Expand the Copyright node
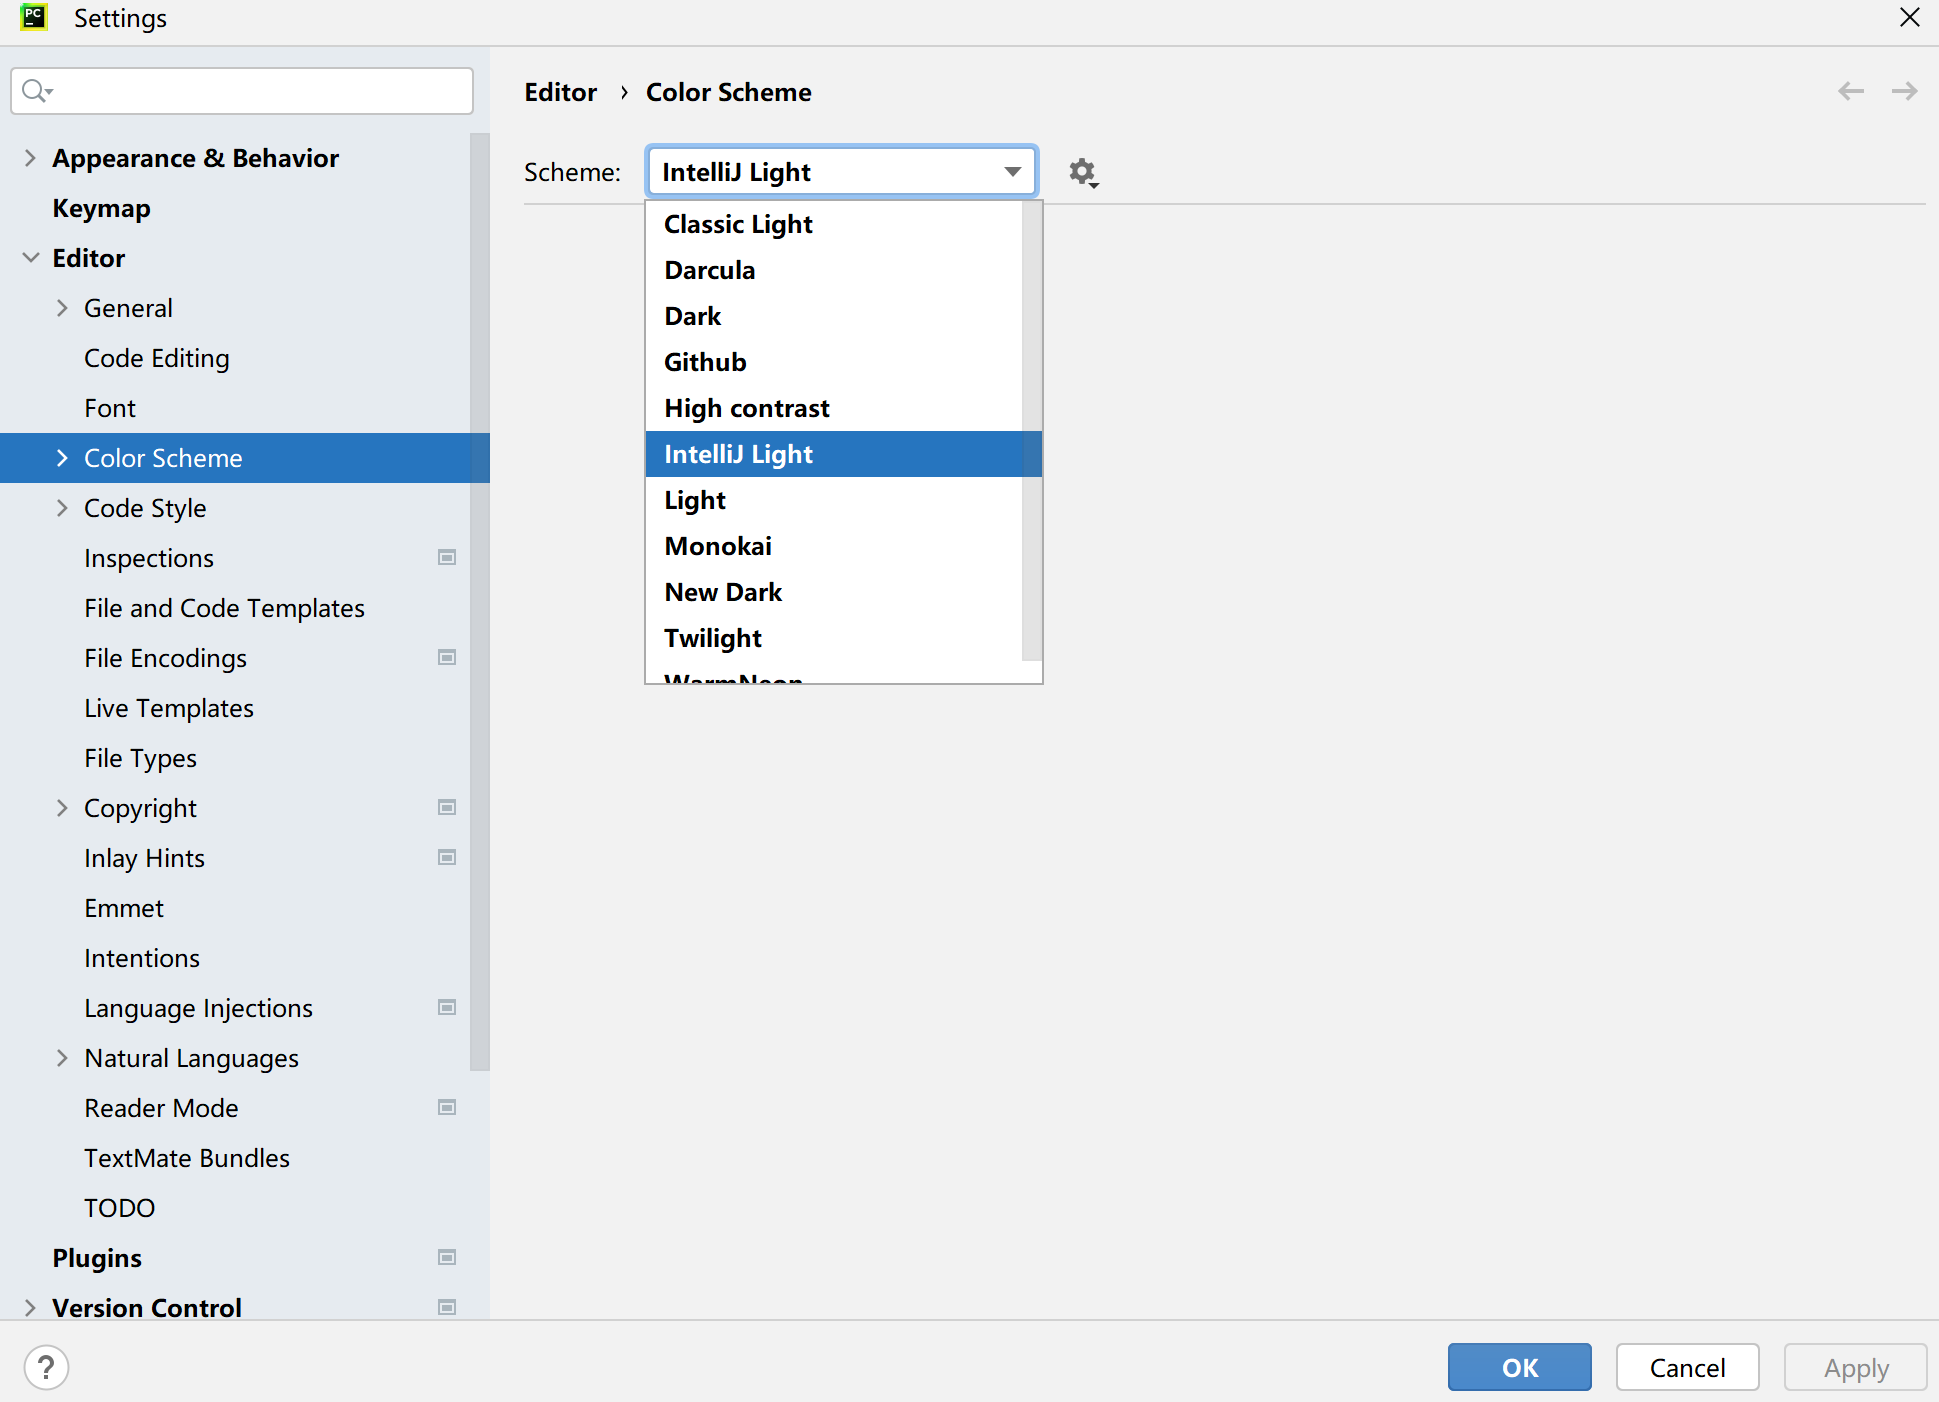The height and width of the screenshot is (1402, 1939). click(x=62, y=808)
